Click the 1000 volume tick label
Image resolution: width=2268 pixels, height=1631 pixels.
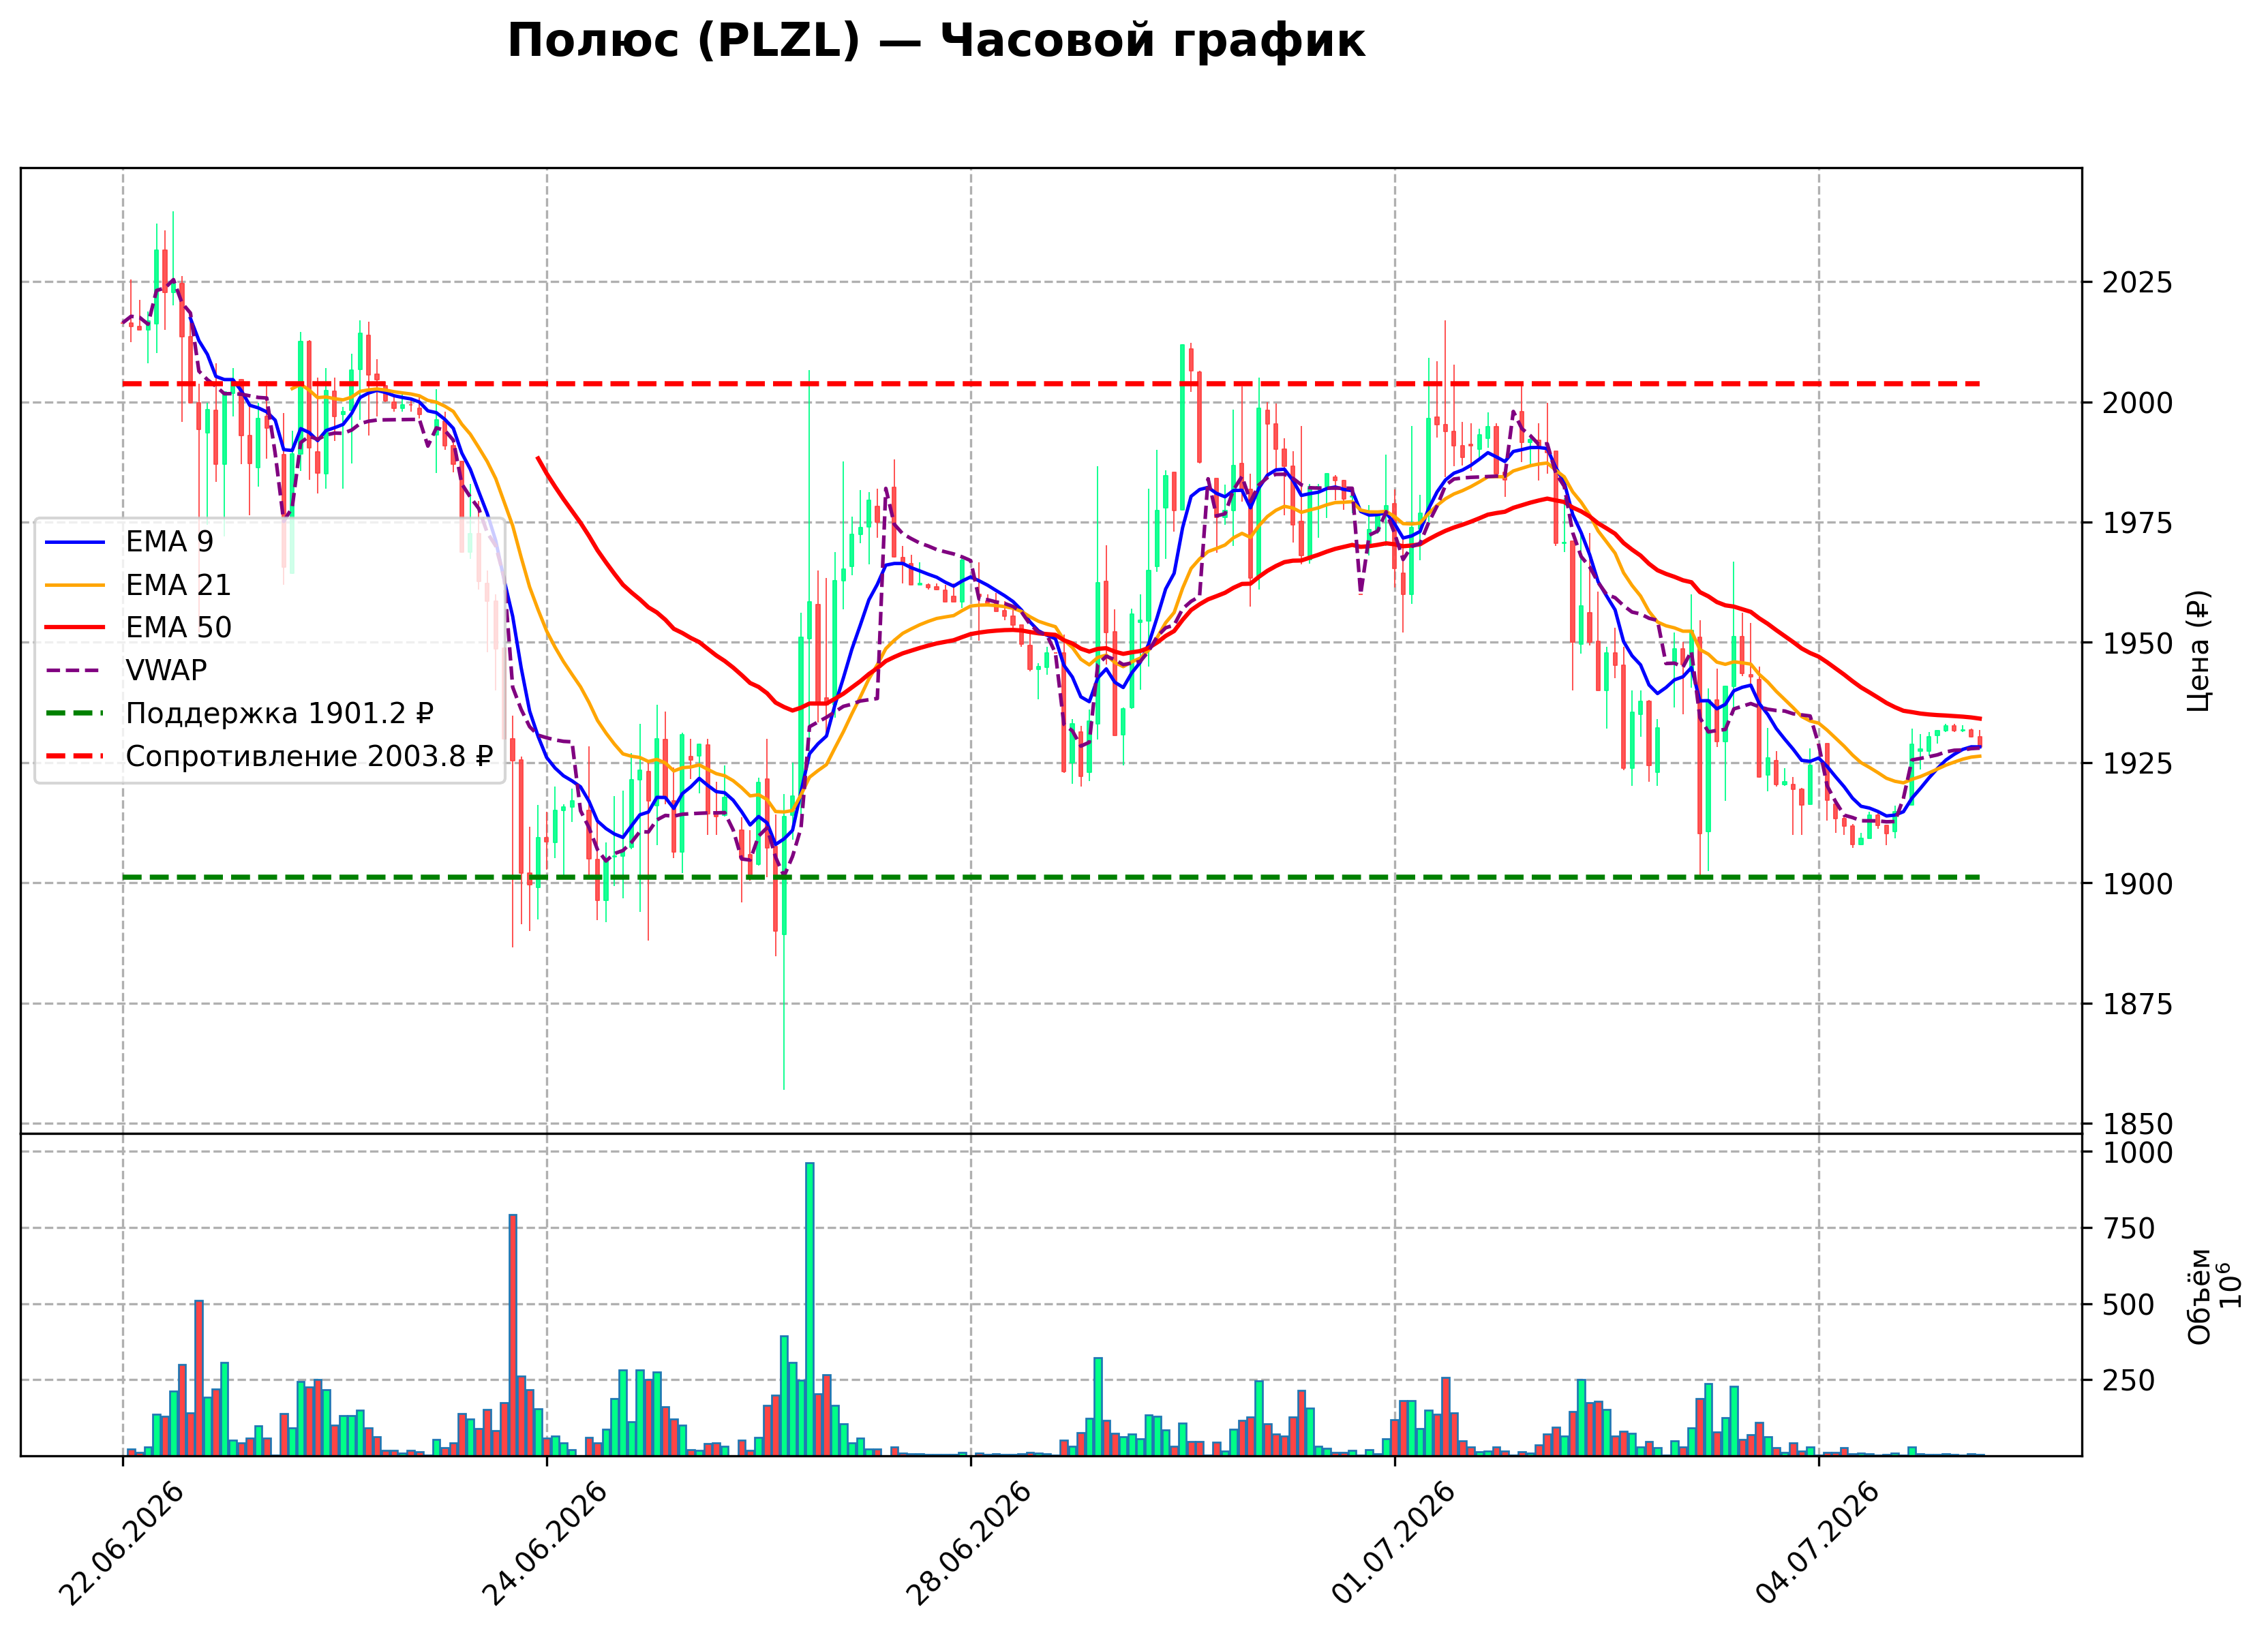pos(2137,1153)
